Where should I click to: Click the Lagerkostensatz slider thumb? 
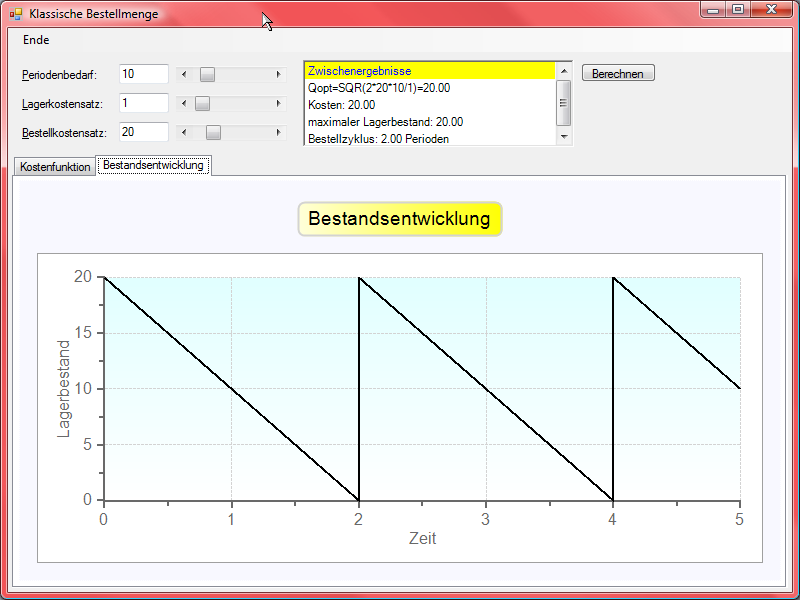tap(202, 103)
